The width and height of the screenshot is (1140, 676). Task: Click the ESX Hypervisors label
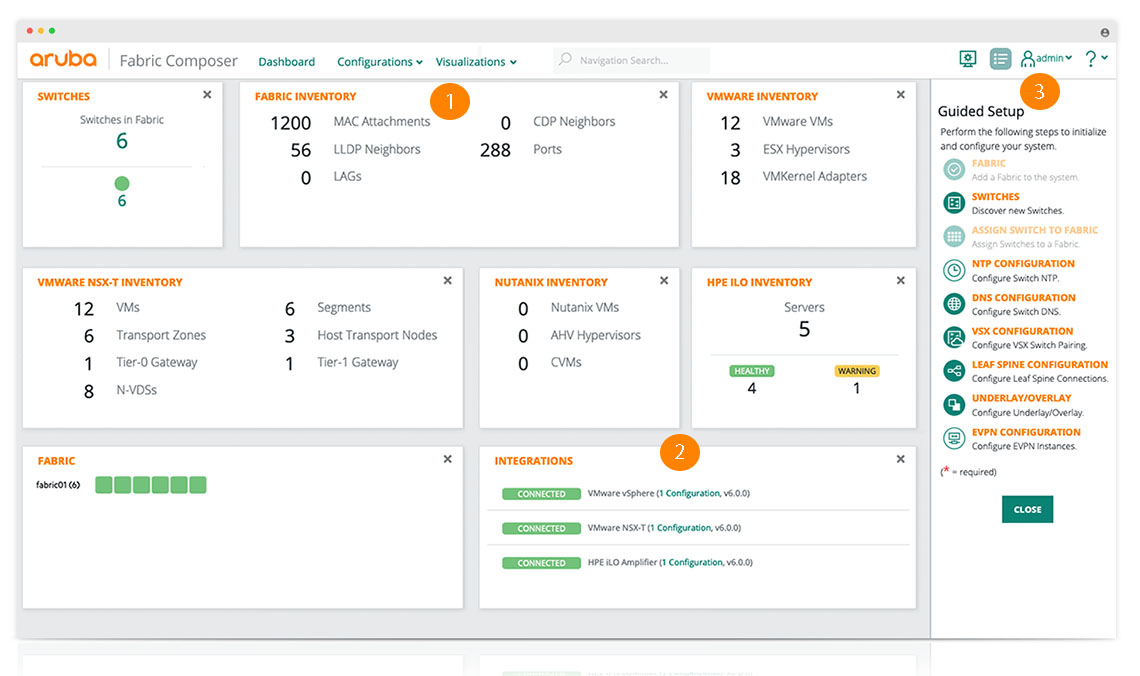(806, 149)
